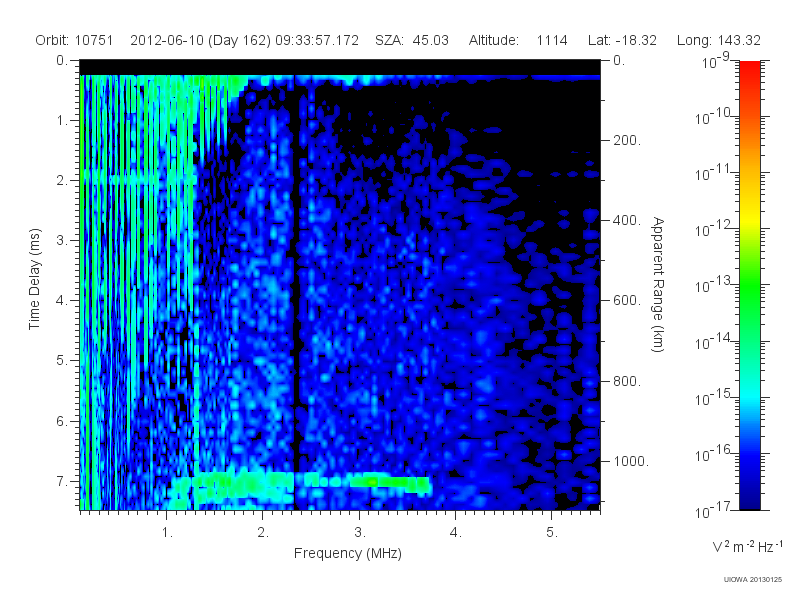Viewport: 800px width, 600px height.
Task: Click the red top of the color bar
Action: 749,69
